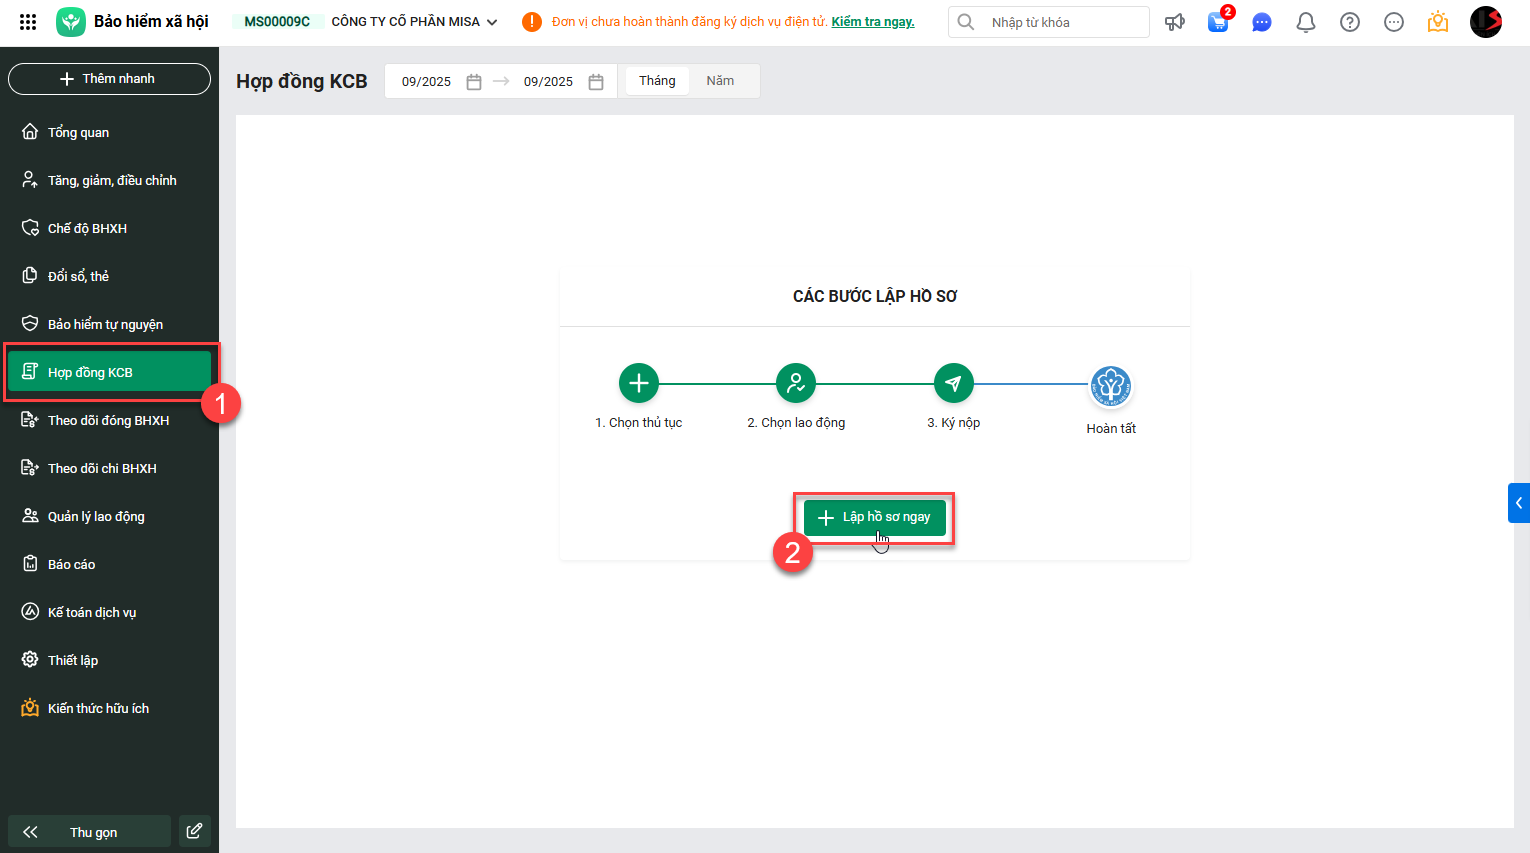
Task: Open Theo dõi chi BHXH menu
Action: pyautogui.click(x=110, y=468)
